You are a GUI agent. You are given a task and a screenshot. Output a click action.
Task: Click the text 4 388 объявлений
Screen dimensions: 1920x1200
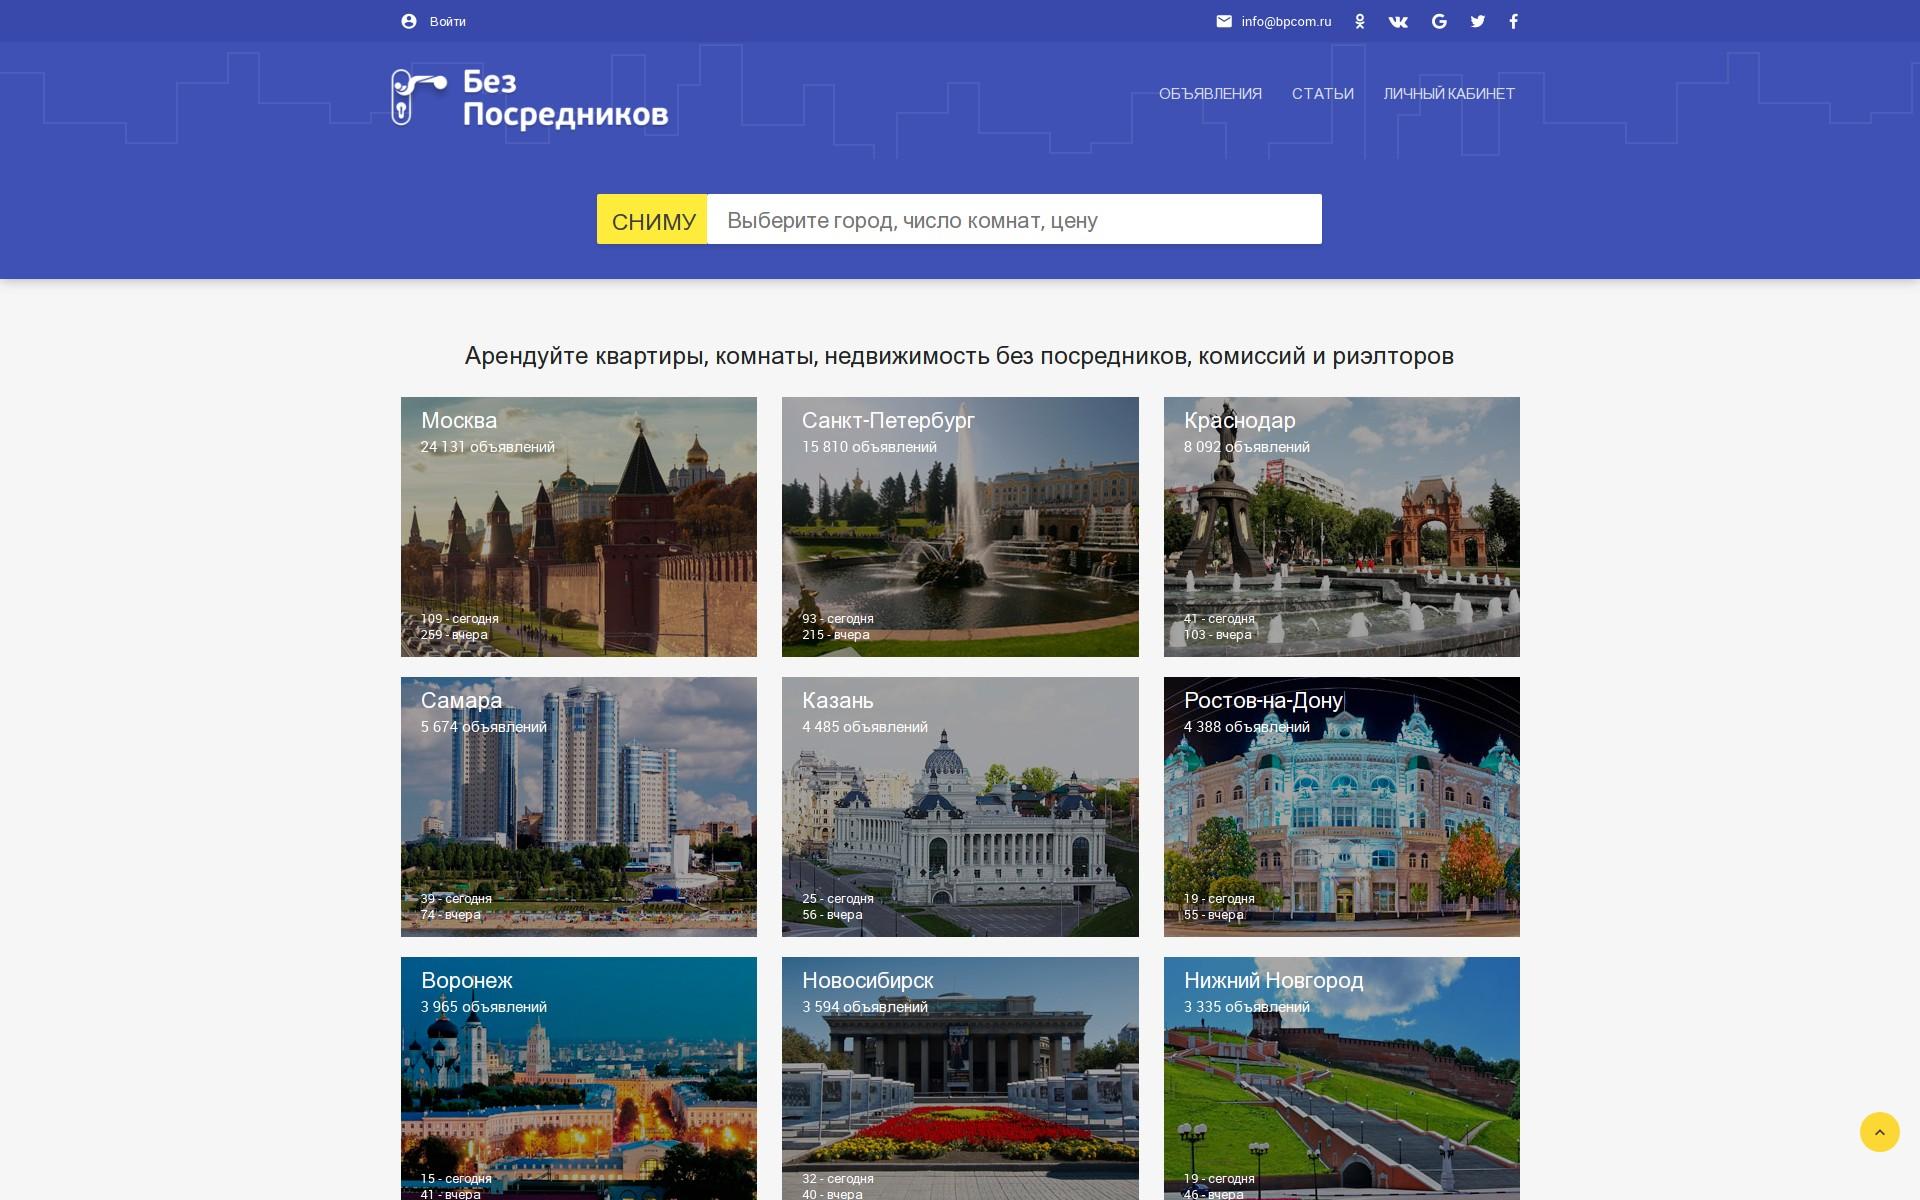tap(1246, 727)
